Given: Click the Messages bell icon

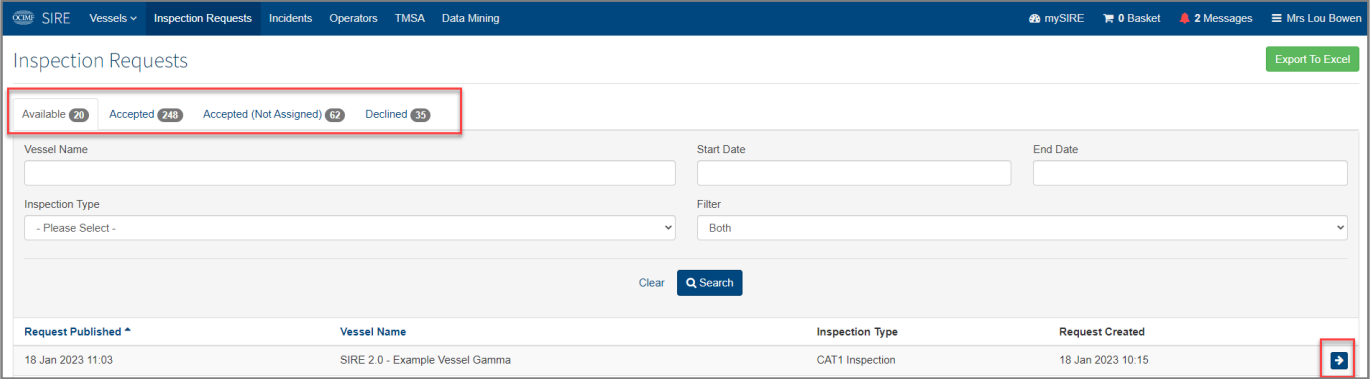Looking at the screenshot, I should [1184, 18].
